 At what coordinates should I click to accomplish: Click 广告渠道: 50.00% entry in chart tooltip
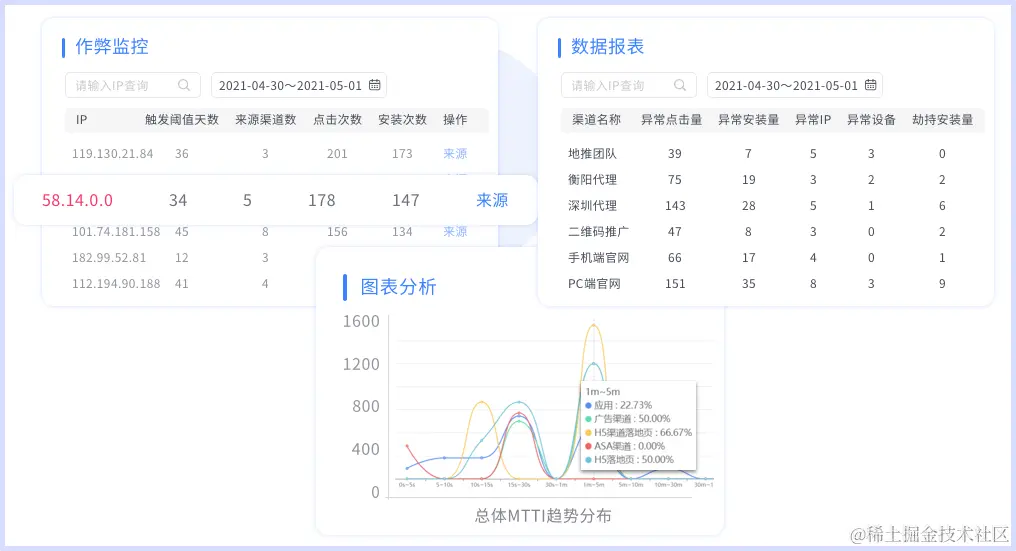pos(627,419)
